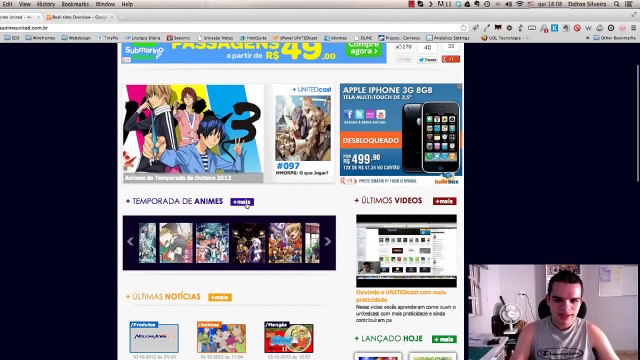Focus the address bar showing animeunited.com.br
Screen dimensions: 640x360
pos(229,28)
